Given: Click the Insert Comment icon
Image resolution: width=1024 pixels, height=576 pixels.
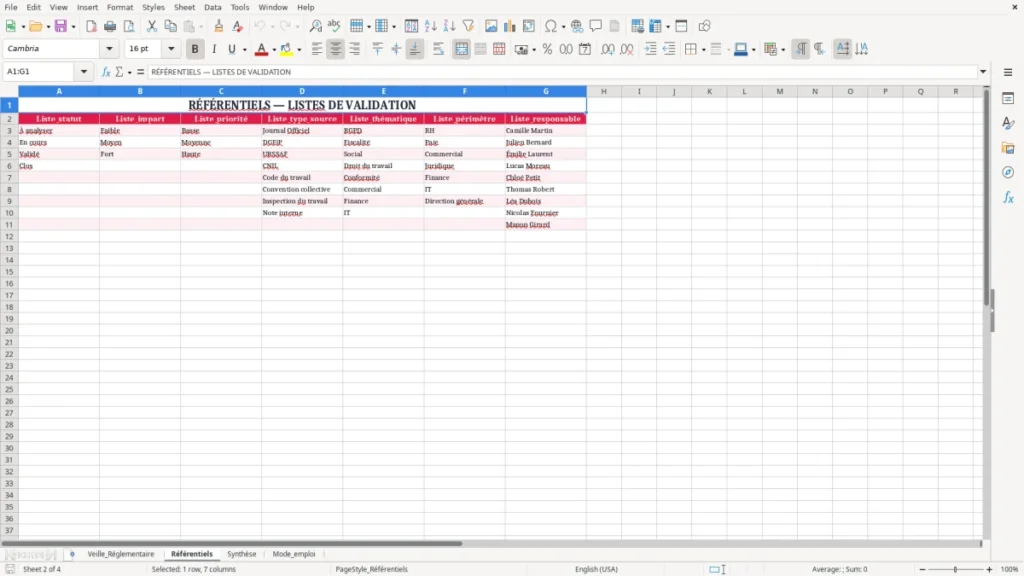Looking at the screenshot, I should pos(596,26).
